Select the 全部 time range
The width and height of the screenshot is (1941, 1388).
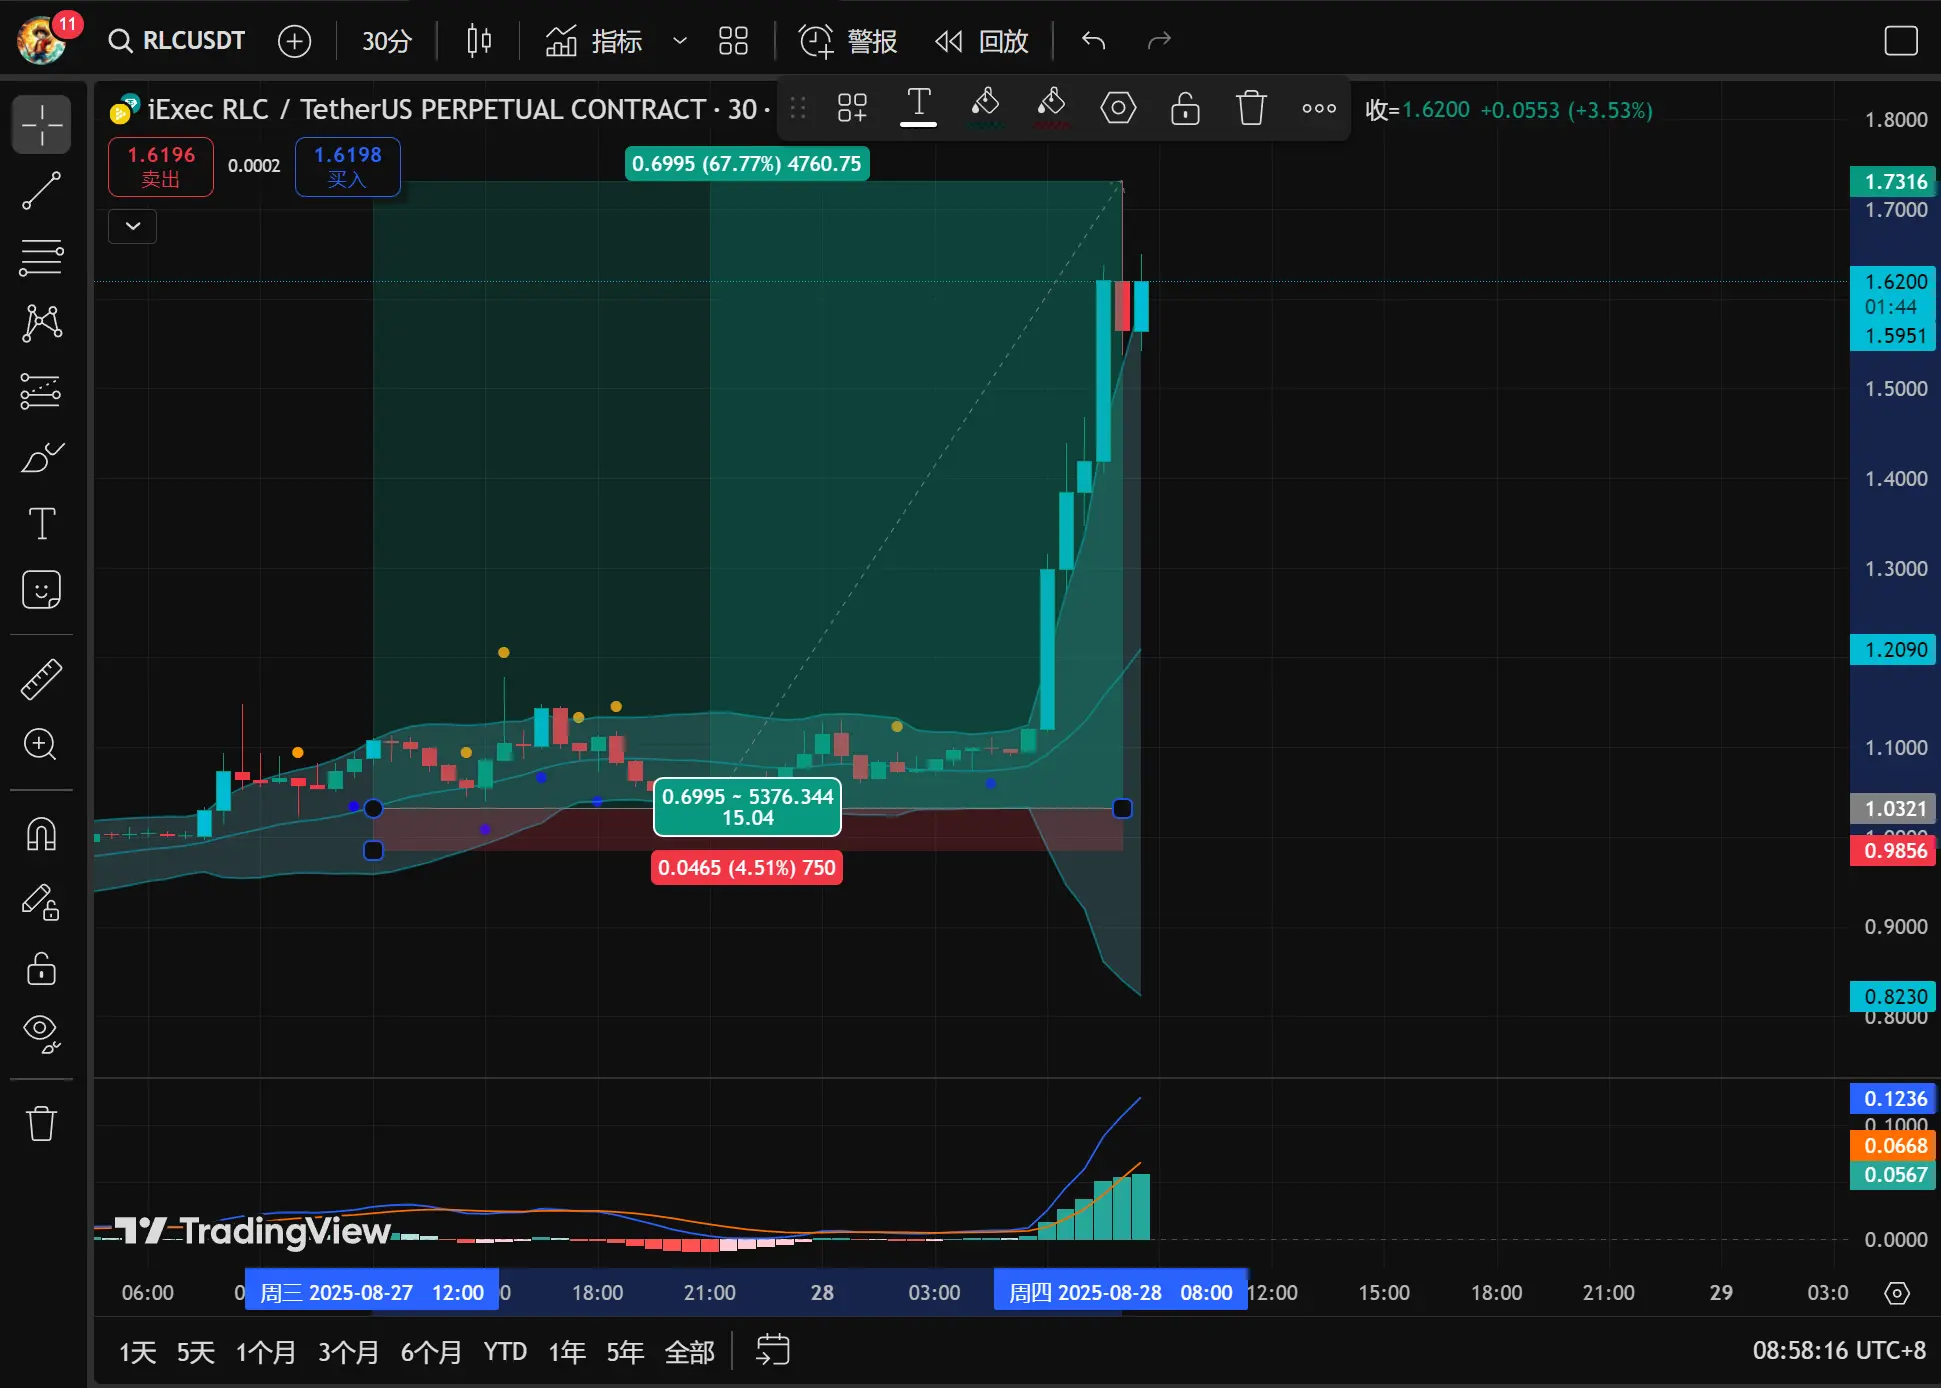[690, 1352]
